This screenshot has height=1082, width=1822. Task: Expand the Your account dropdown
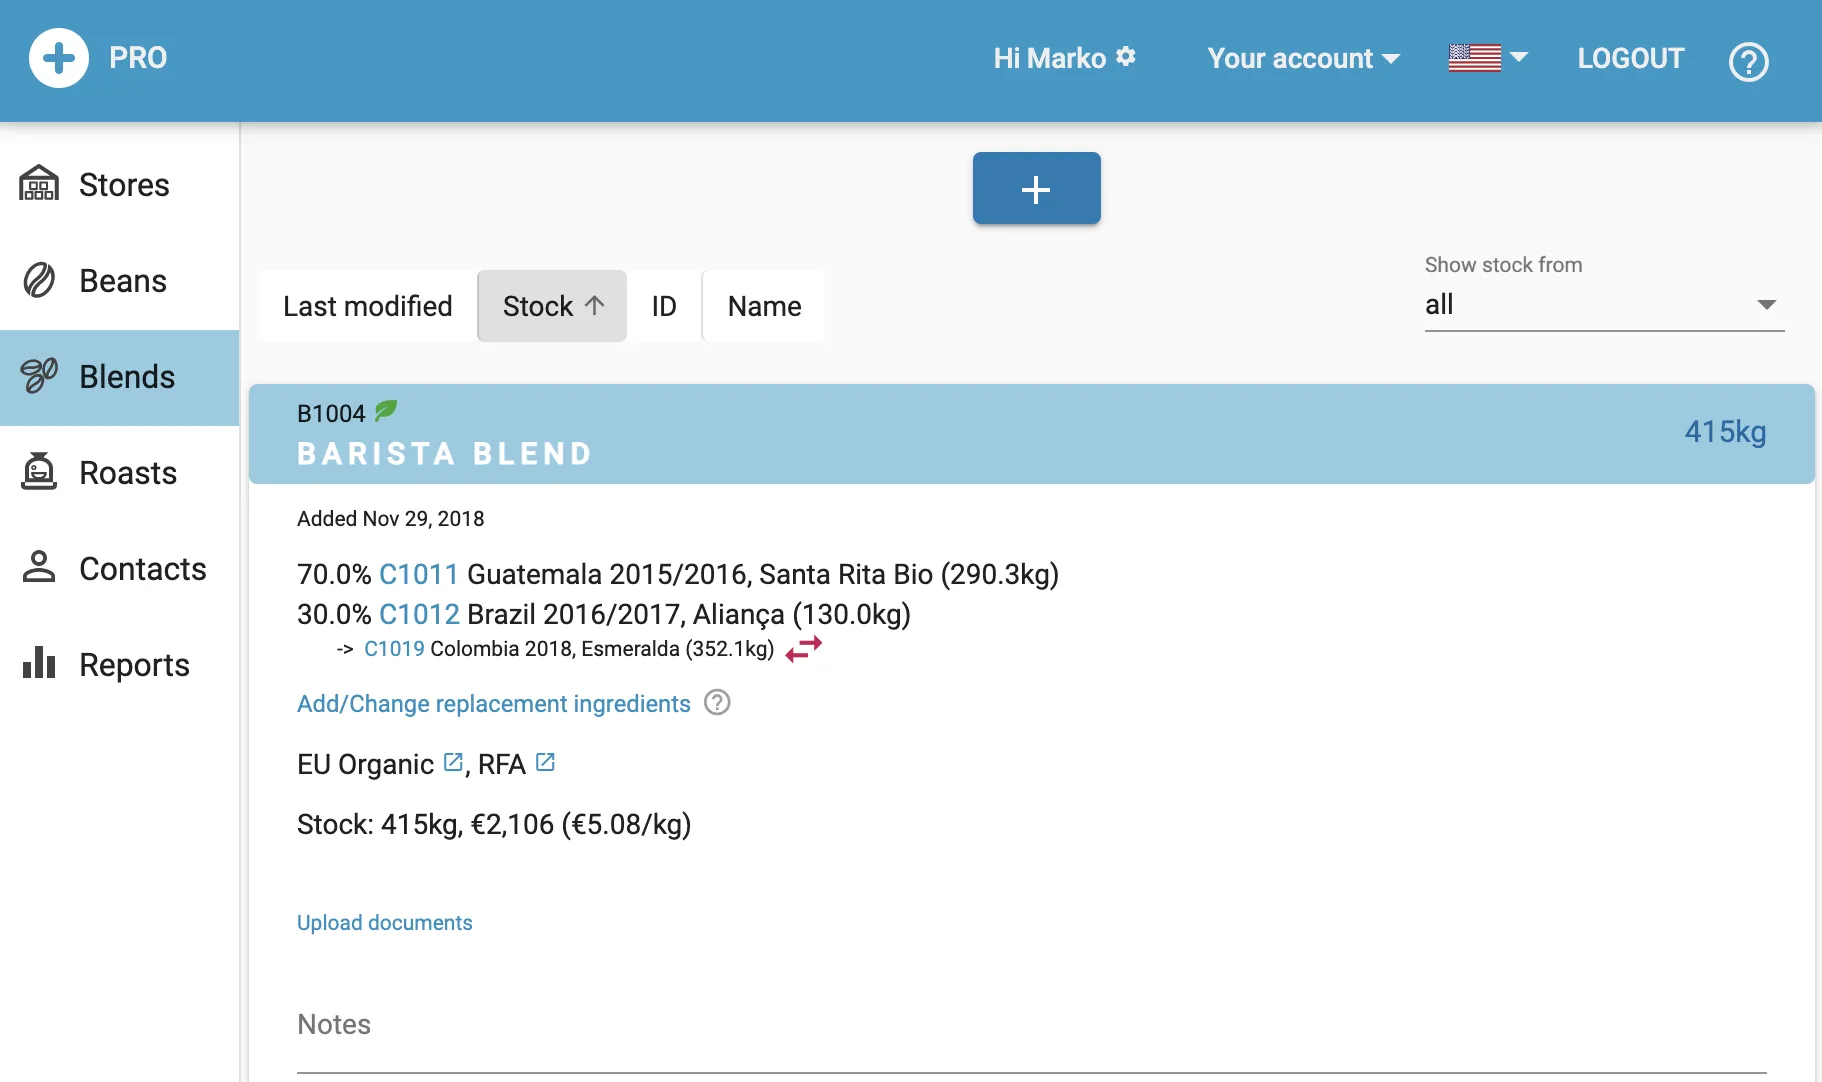[x=1302, y=59]
